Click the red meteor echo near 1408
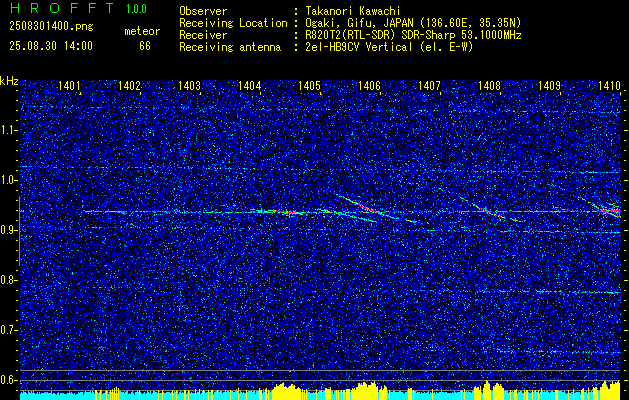This screenshot has width=629, height=400. (x=490, y=211)
